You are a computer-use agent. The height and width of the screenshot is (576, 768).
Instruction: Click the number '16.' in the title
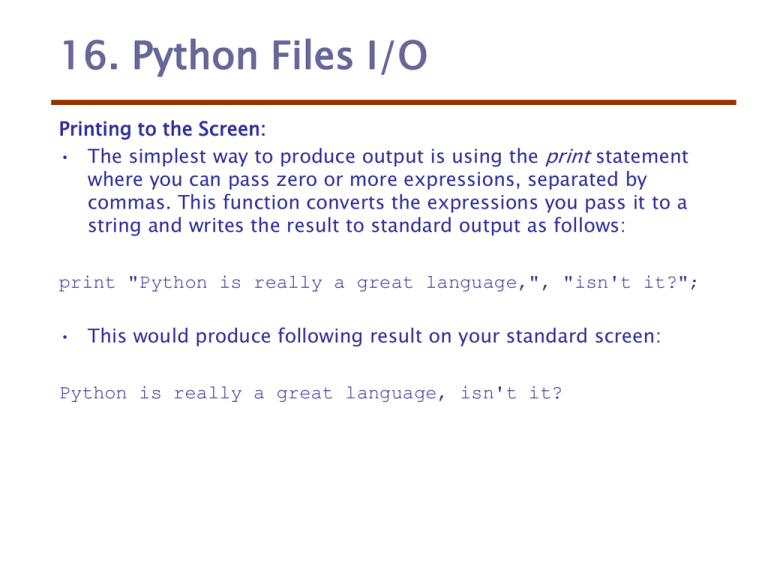click(x=91, y=55)
